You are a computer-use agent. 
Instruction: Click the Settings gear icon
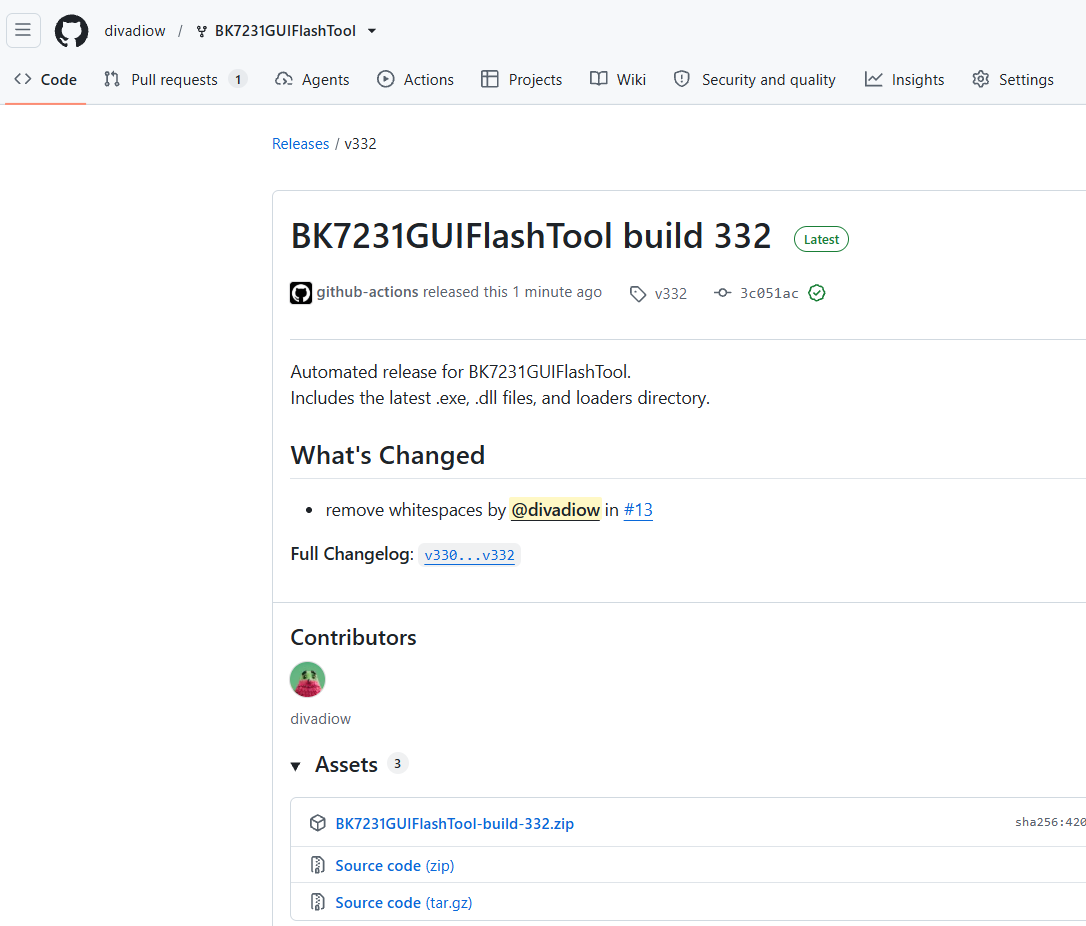coord(981,79)
